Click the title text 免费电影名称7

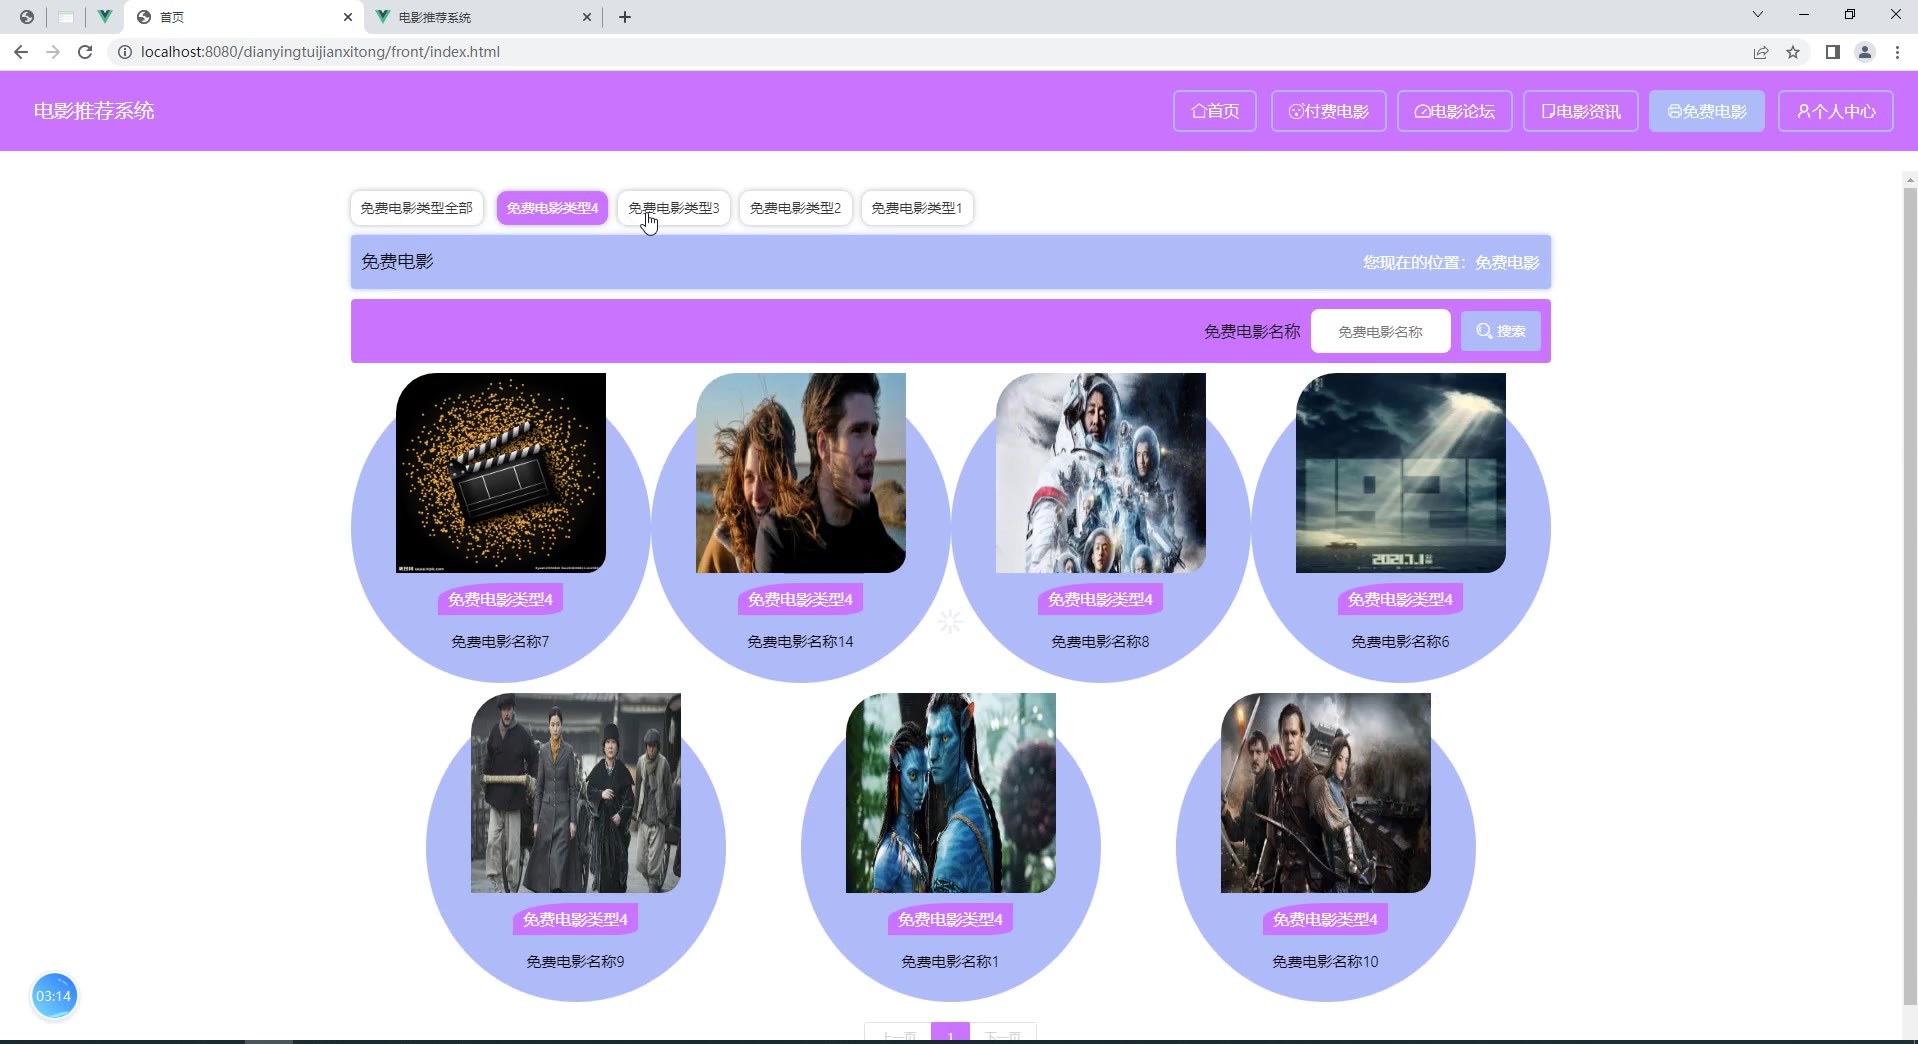pos(500,642)
